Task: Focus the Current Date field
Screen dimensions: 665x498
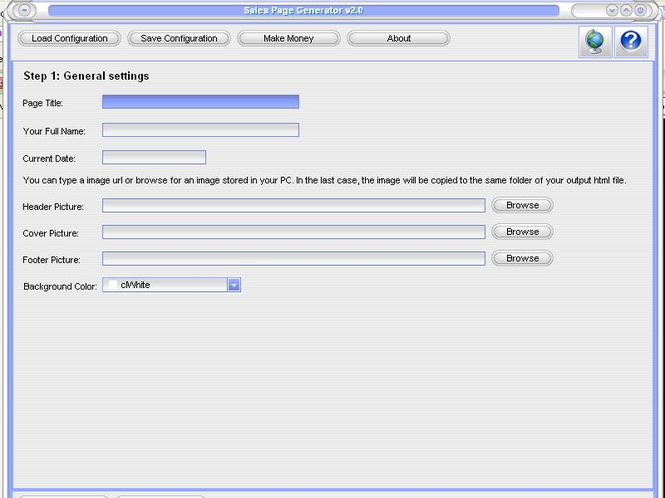Action: (154, 157)
